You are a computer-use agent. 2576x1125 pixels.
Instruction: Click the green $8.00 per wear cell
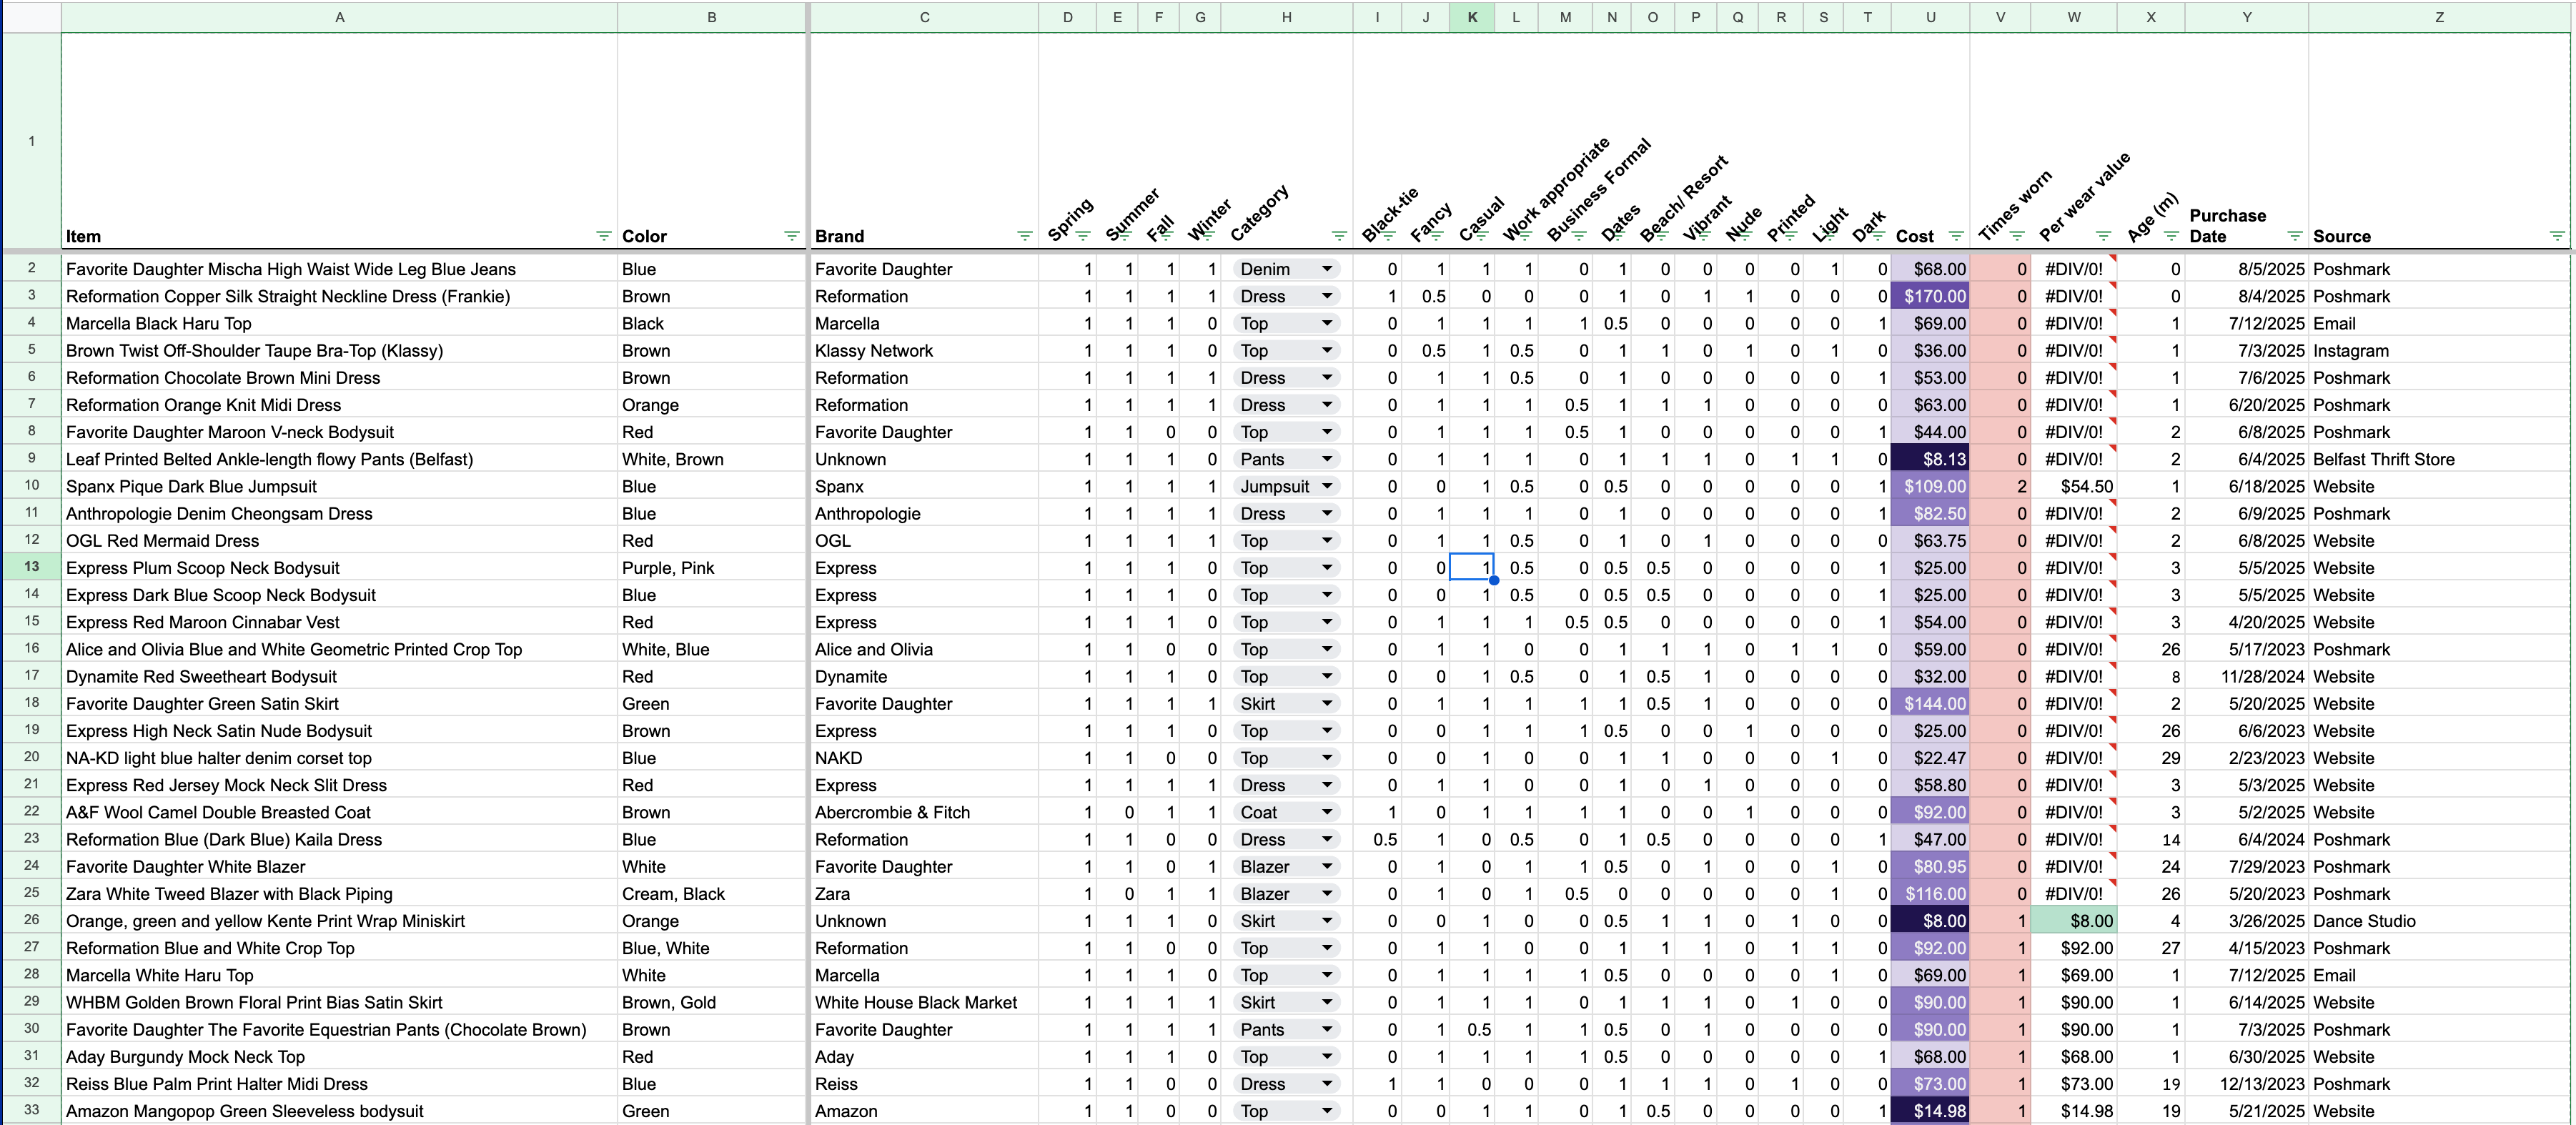2073,921
